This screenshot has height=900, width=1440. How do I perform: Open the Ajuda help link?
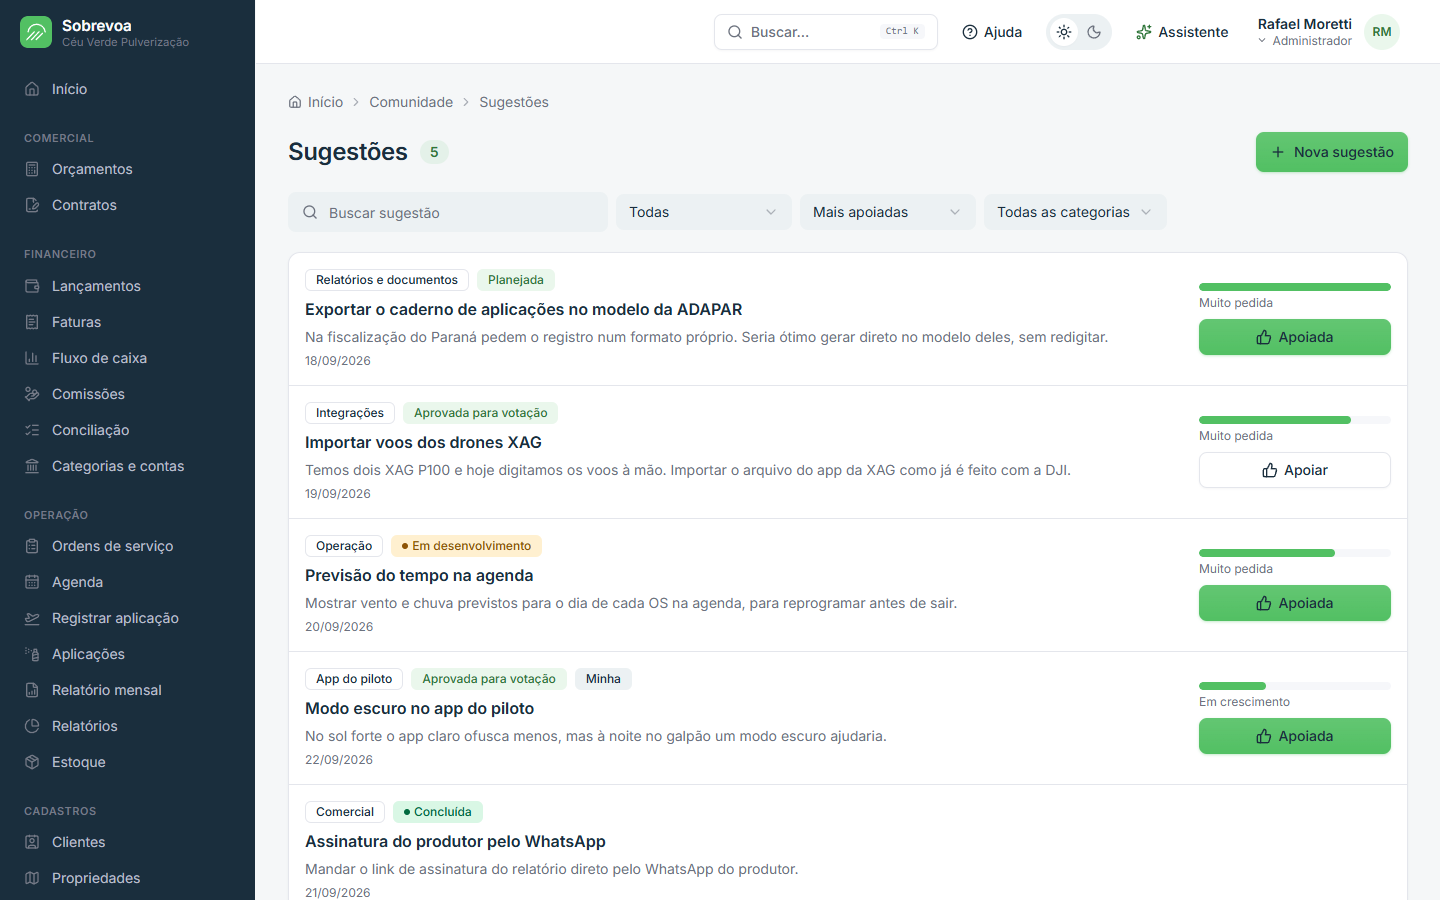pos(992,32)
